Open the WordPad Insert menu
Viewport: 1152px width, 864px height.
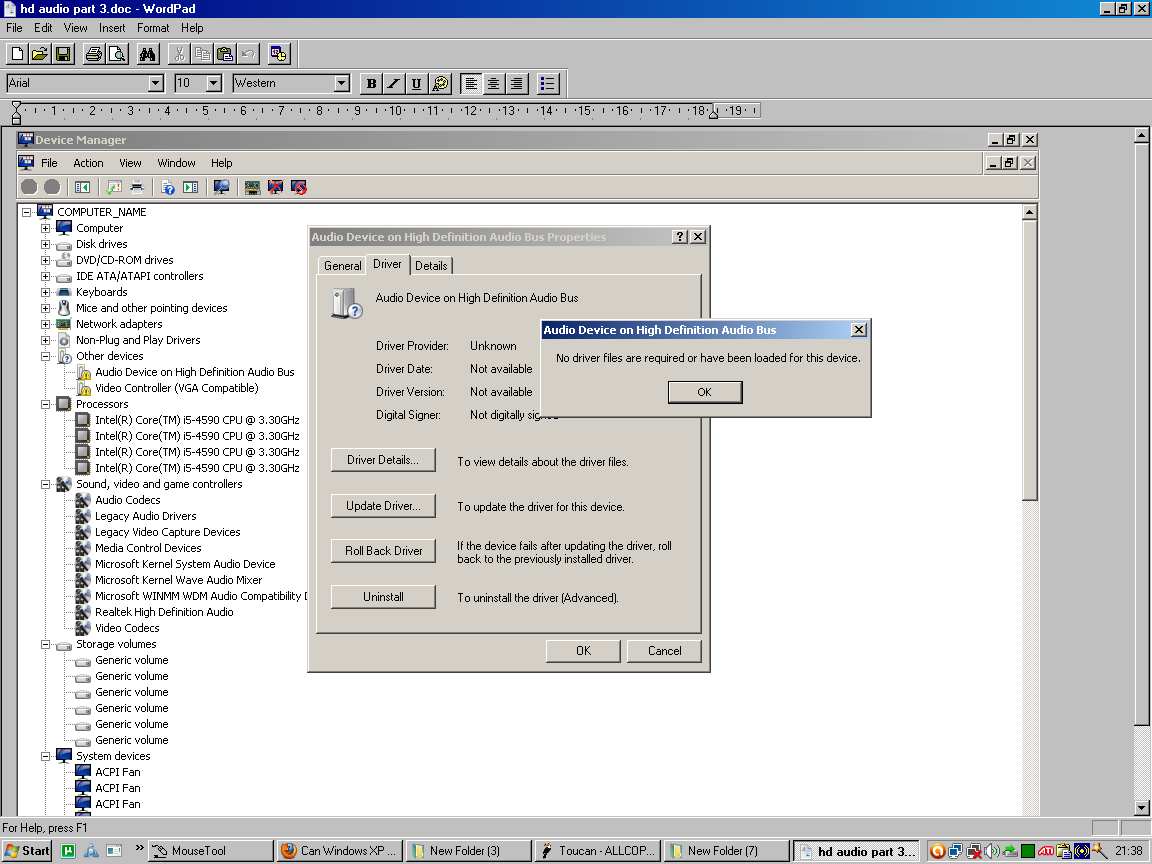(x=112, y=28)
